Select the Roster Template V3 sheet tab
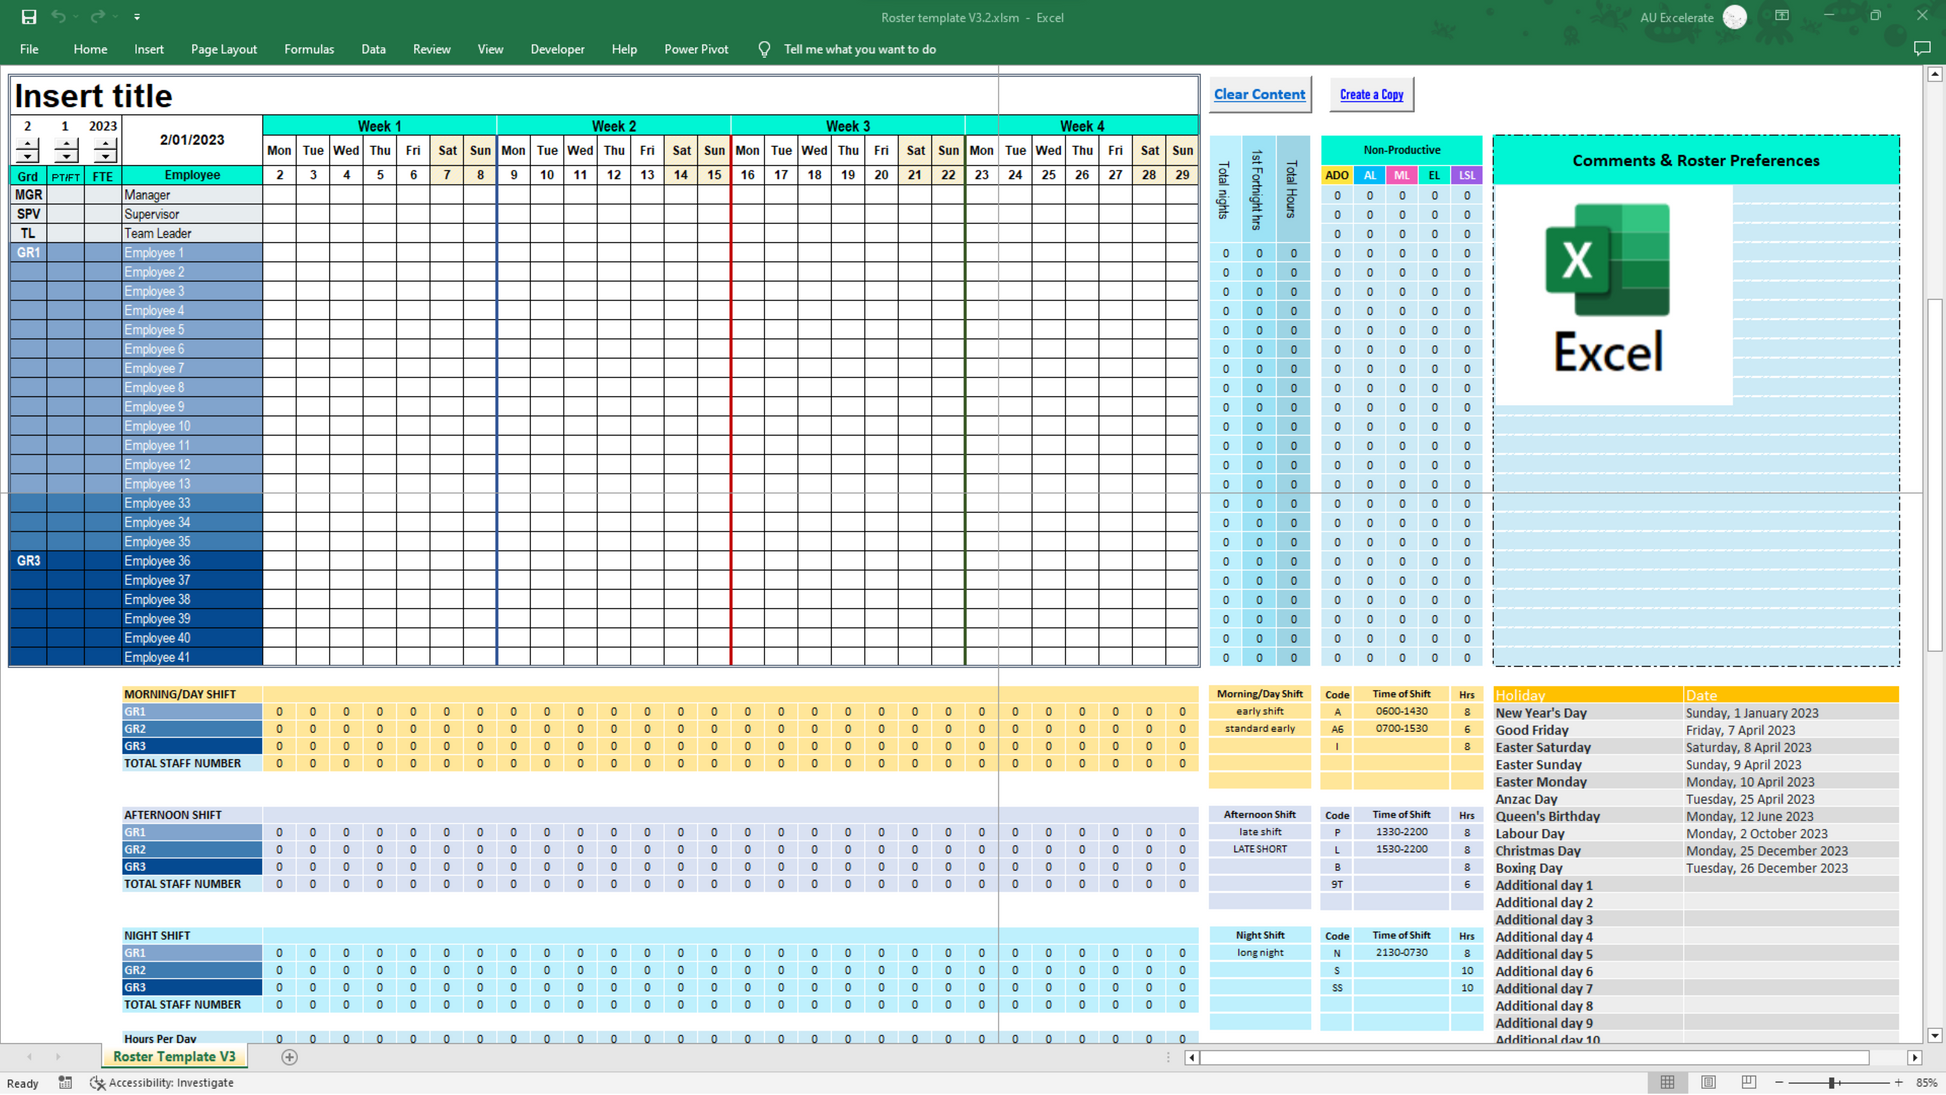The width and height of the screenshot is (1946, 1095). click(174, 1057)
